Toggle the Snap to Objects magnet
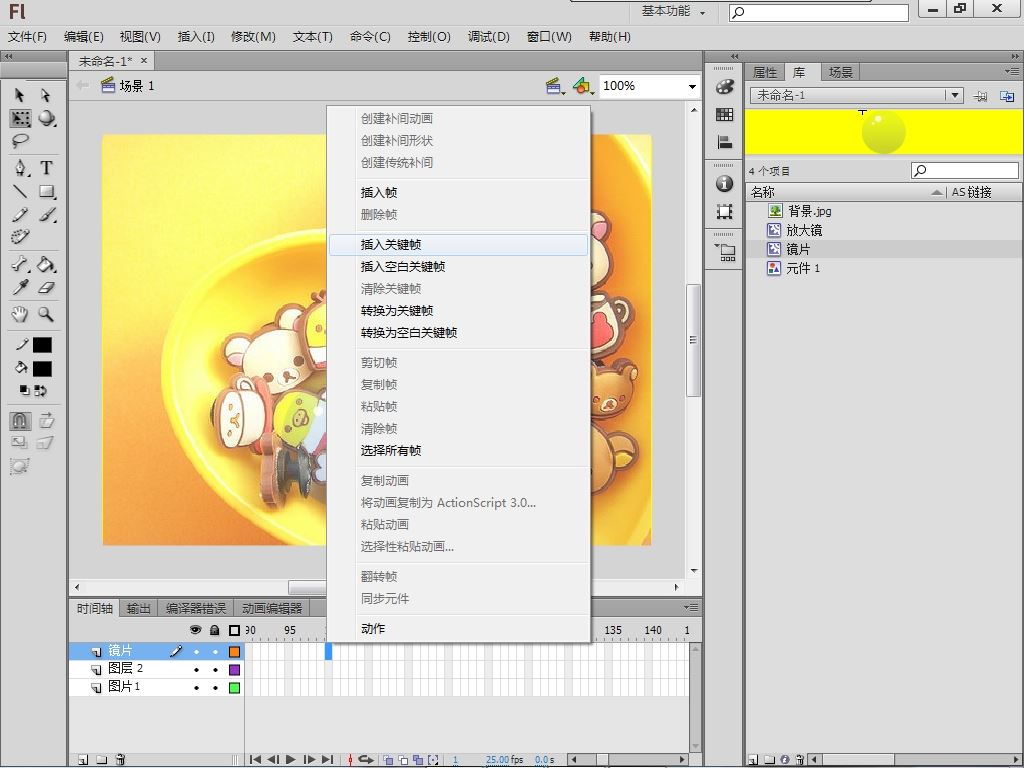The image size is (1024, 768). (x=20, y=420)
